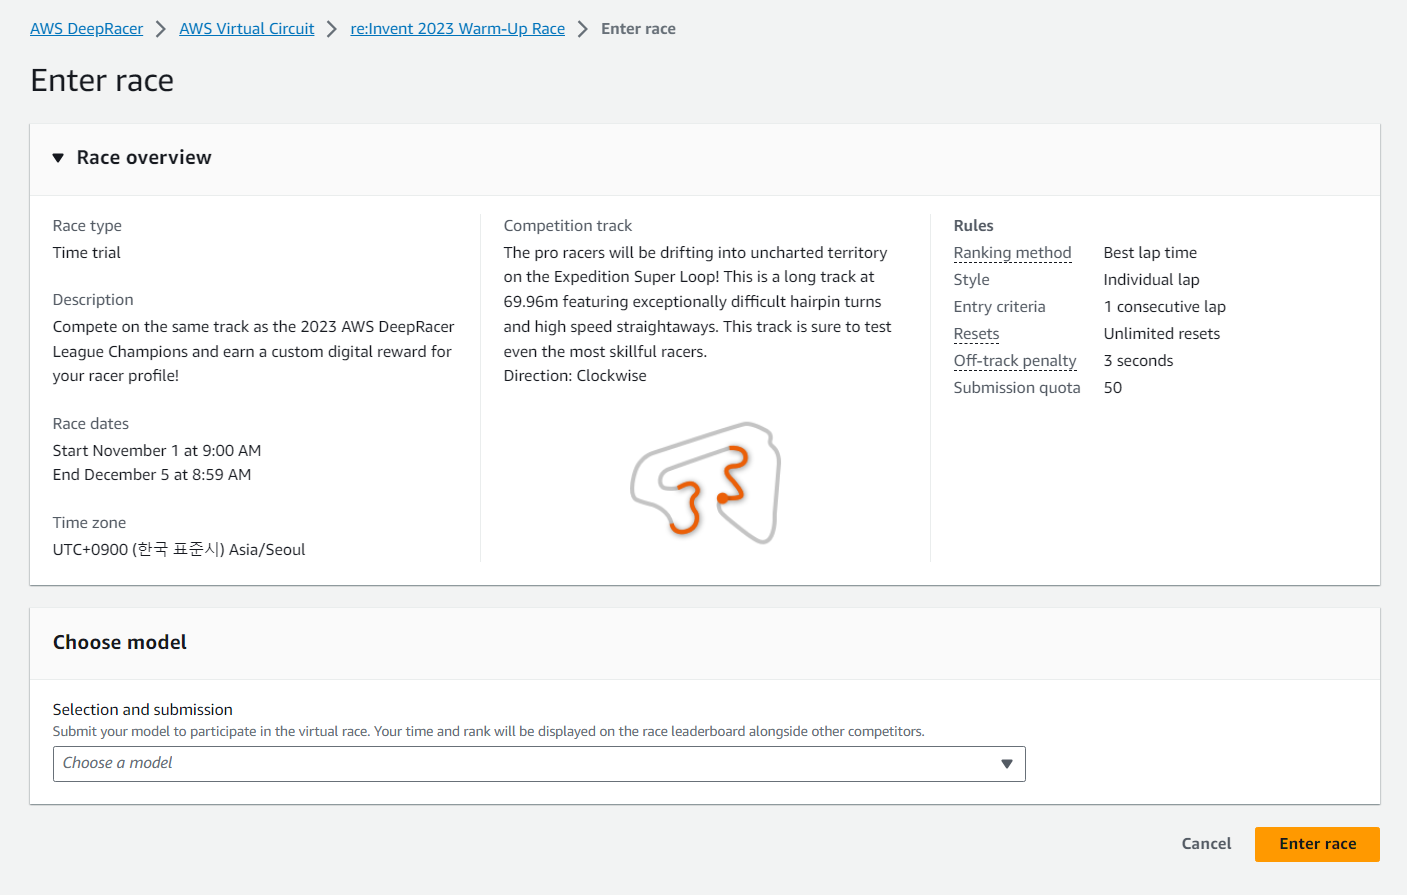The height and width of the screenshot is (895, 1407).
Task: Click the 'Submission quota' label
Action: coord(1017,388)
